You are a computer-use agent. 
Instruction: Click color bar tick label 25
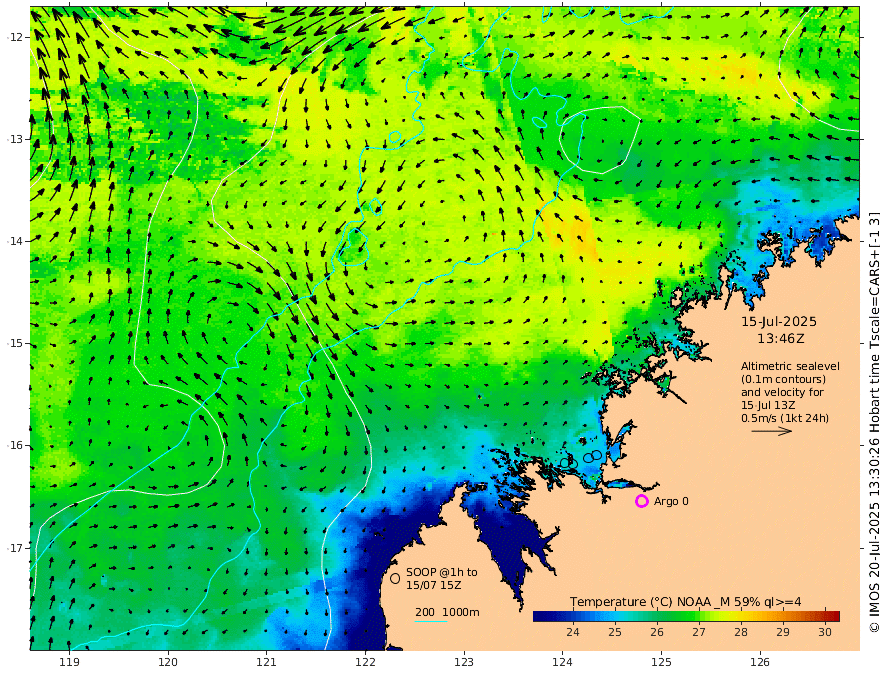pos(615,632)
